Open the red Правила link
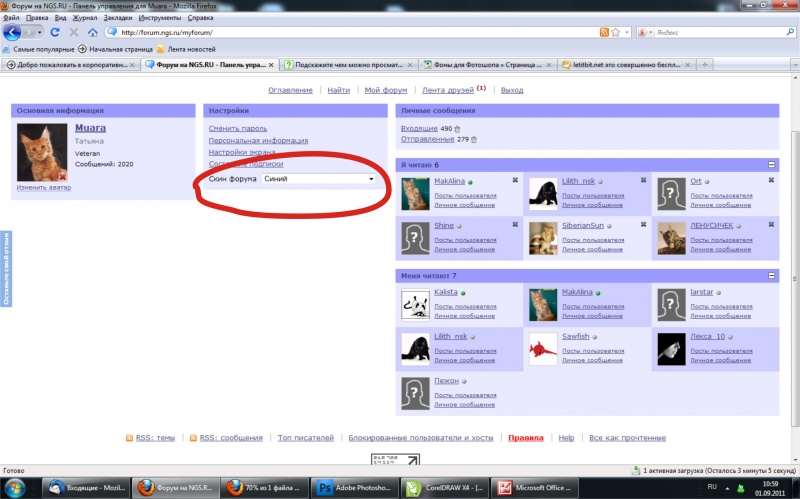Screen dimensions: 800x499 (x=525, y=438)
